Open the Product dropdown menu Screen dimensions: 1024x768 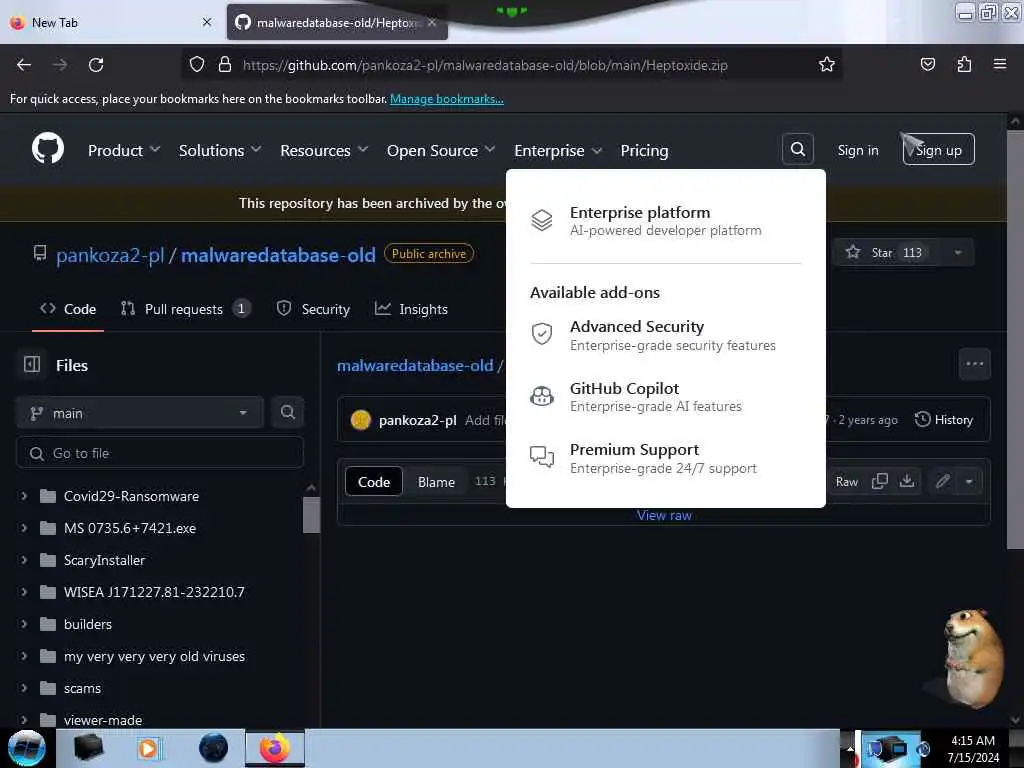click(x=124, y=150)
